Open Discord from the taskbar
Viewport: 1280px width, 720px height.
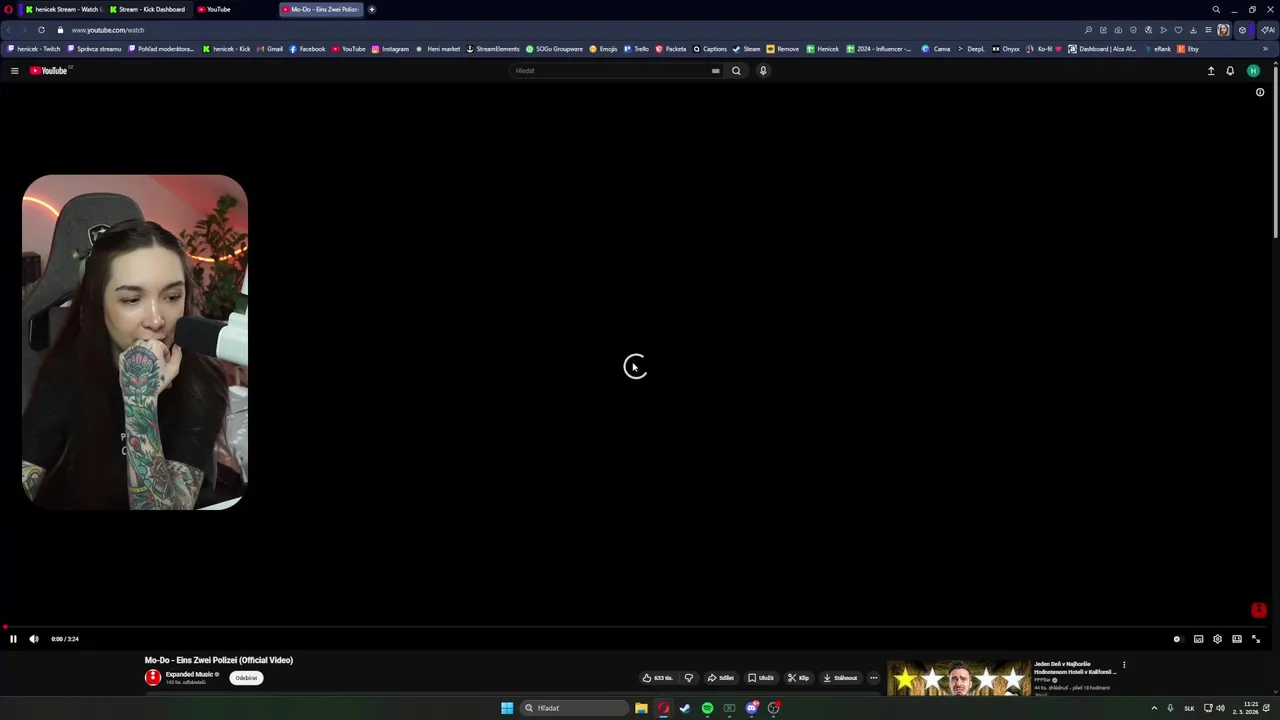tap(751, 708)
